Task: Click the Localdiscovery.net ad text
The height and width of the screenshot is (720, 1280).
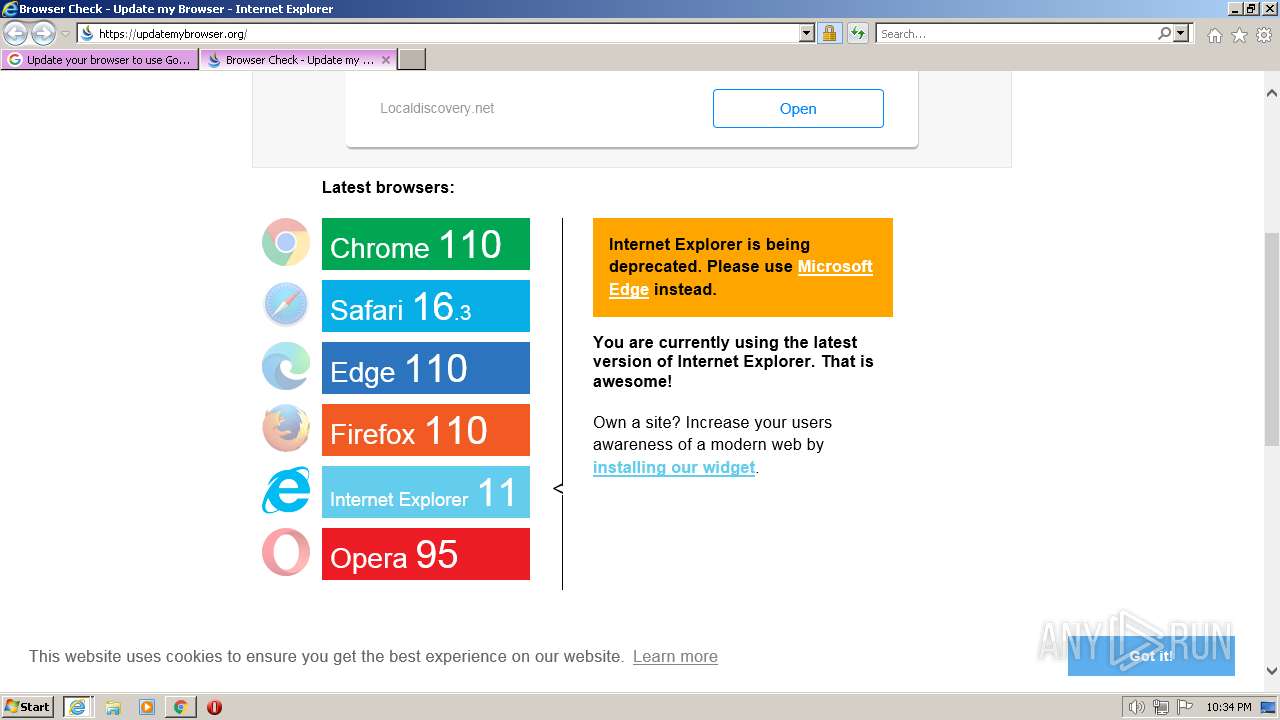Action: 437,108
